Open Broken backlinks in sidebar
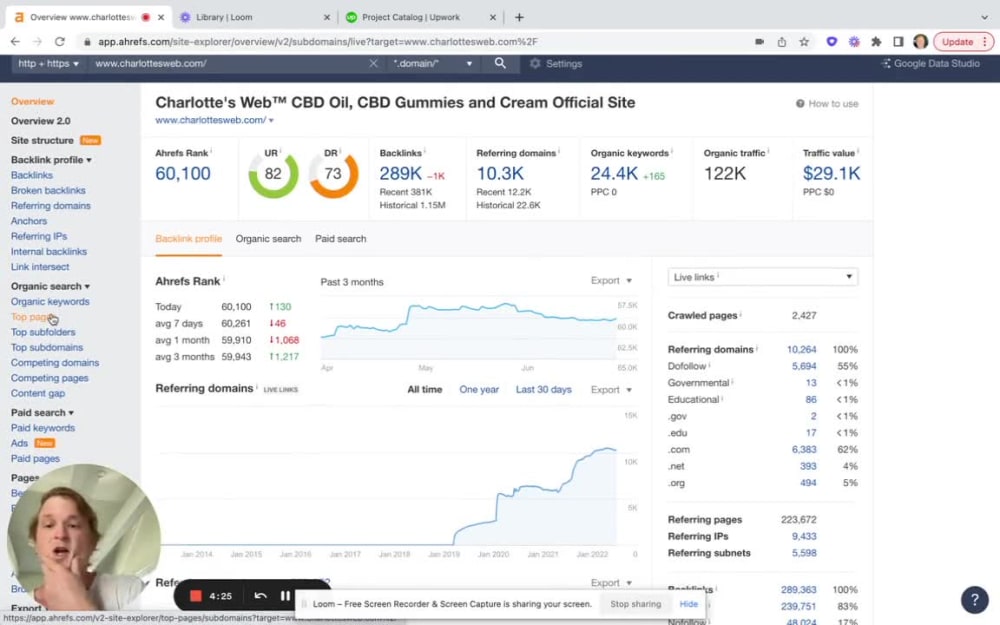The image size is (1000, 625). (48, 190)
